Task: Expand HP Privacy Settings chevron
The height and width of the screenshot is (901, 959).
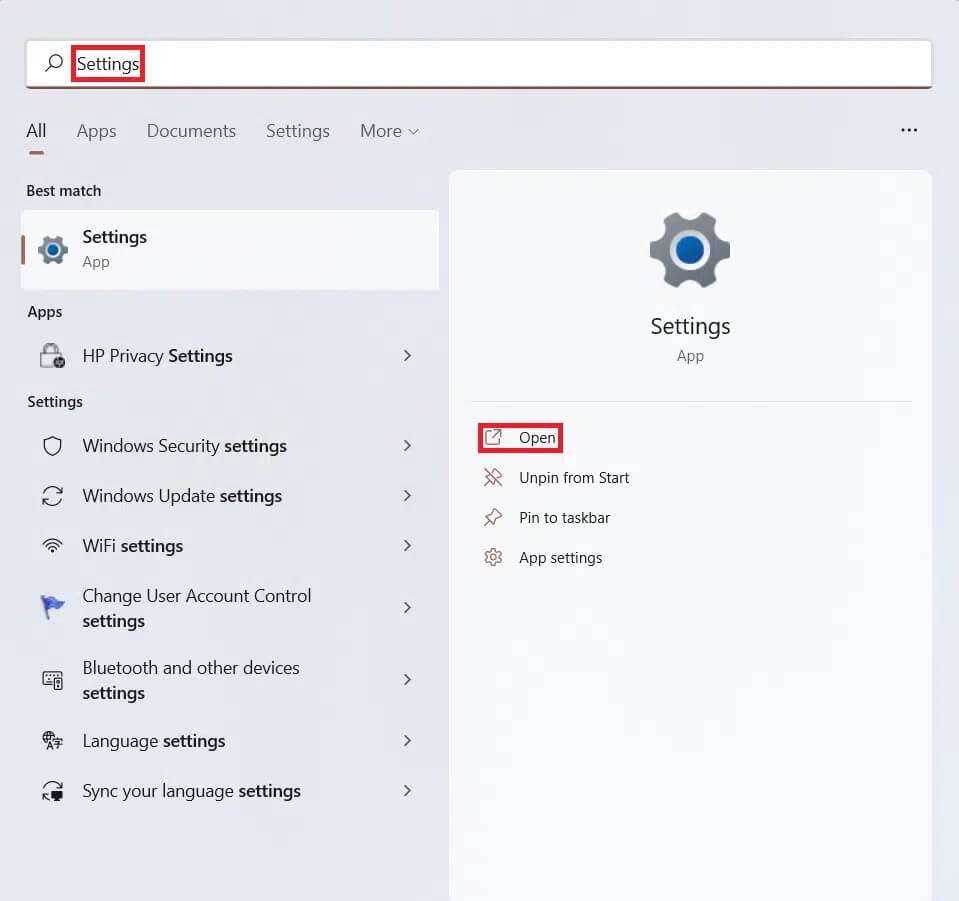Action: point(407,355)
